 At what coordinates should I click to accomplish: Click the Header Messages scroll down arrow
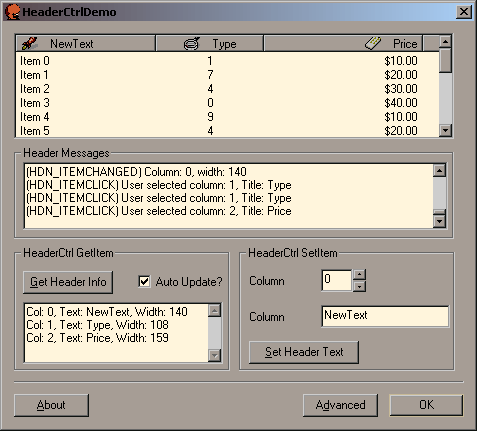click(x=439, y=221)
